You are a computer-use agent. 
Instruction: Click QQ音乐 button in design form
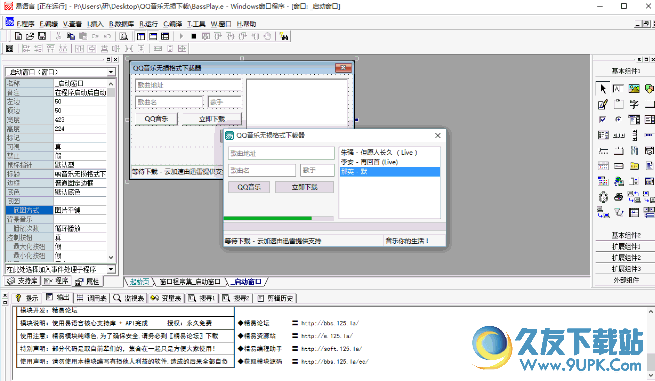pos(156,119)
